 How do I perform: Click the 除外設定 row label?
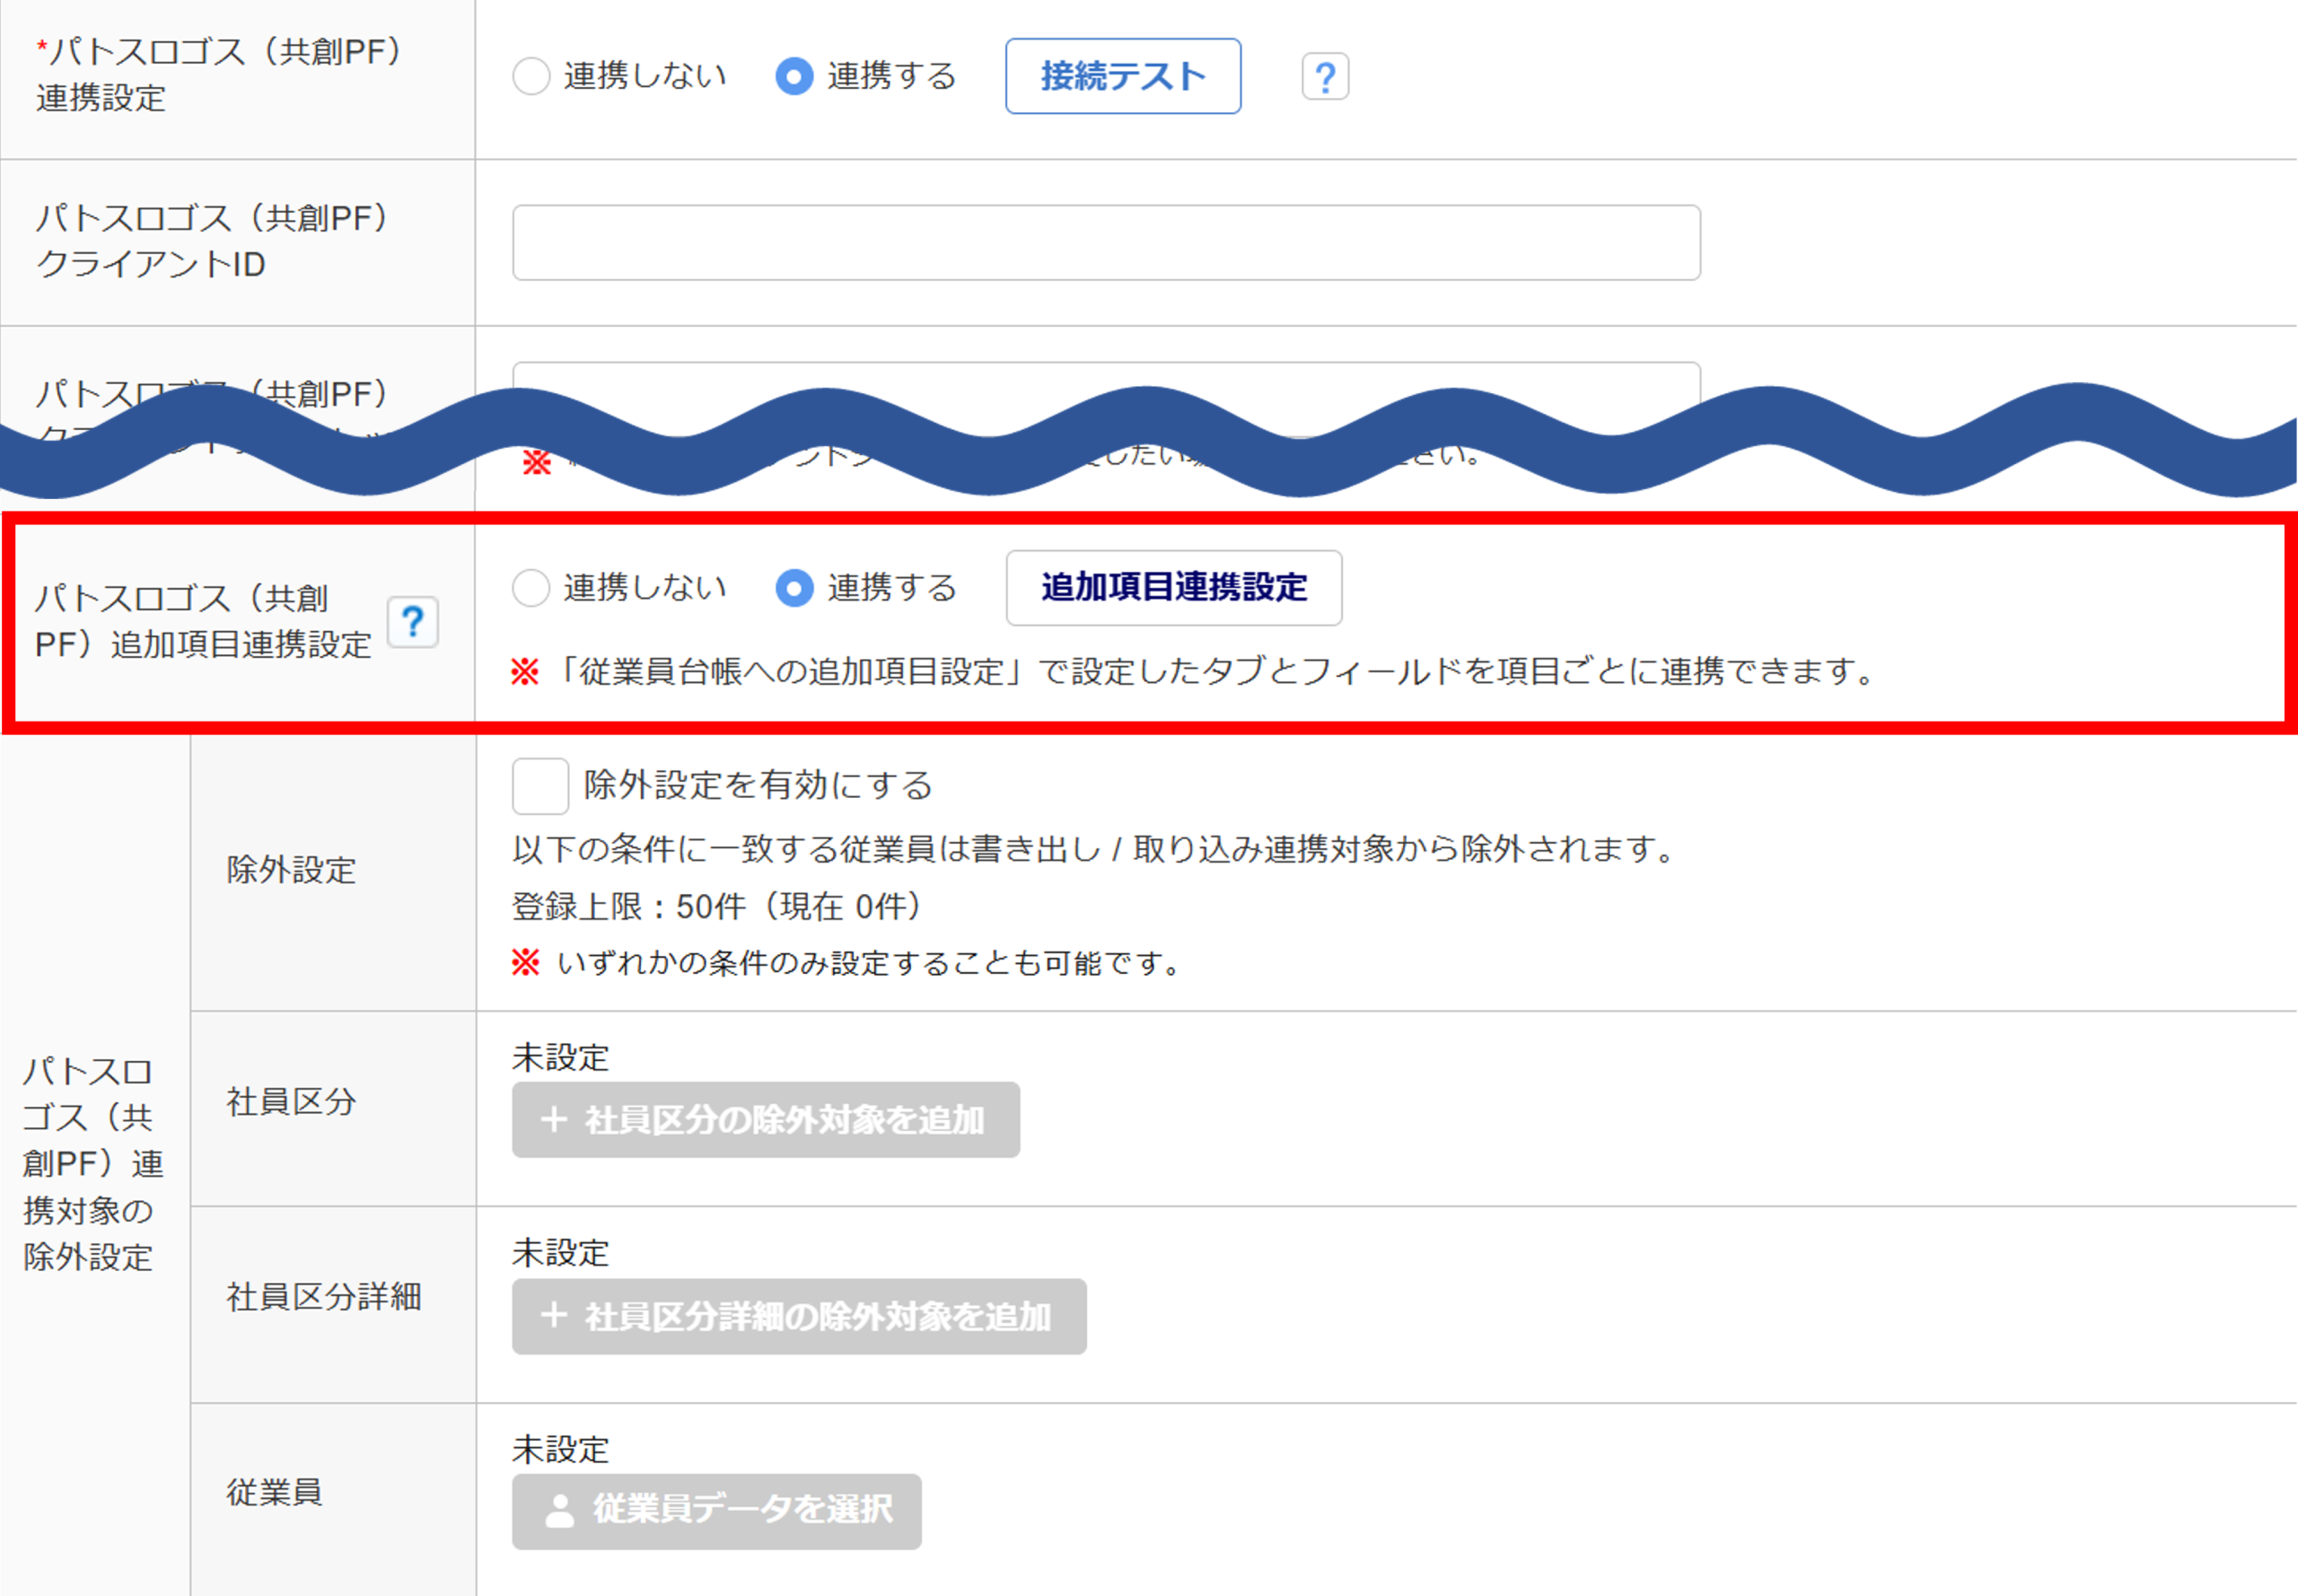pyautogui.click(x=291, y=870)
